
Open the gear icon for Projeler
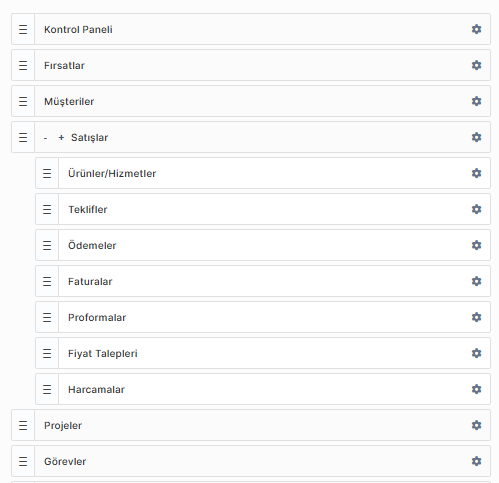476,425
